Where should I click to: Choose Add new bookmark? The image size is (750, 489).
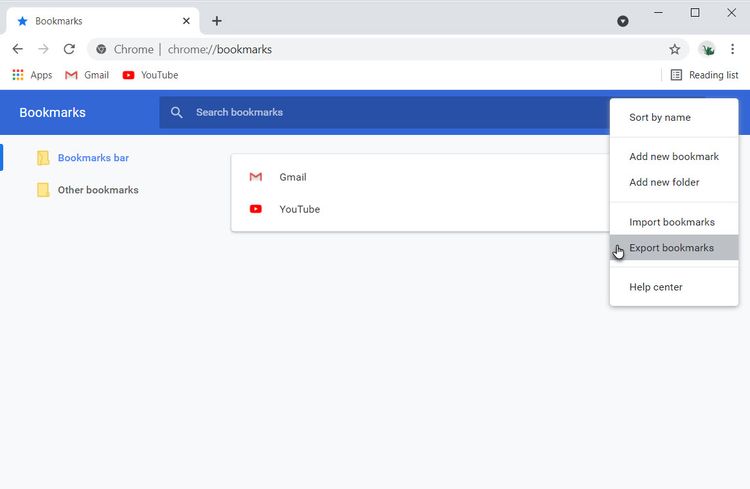[x=674, y=156]
